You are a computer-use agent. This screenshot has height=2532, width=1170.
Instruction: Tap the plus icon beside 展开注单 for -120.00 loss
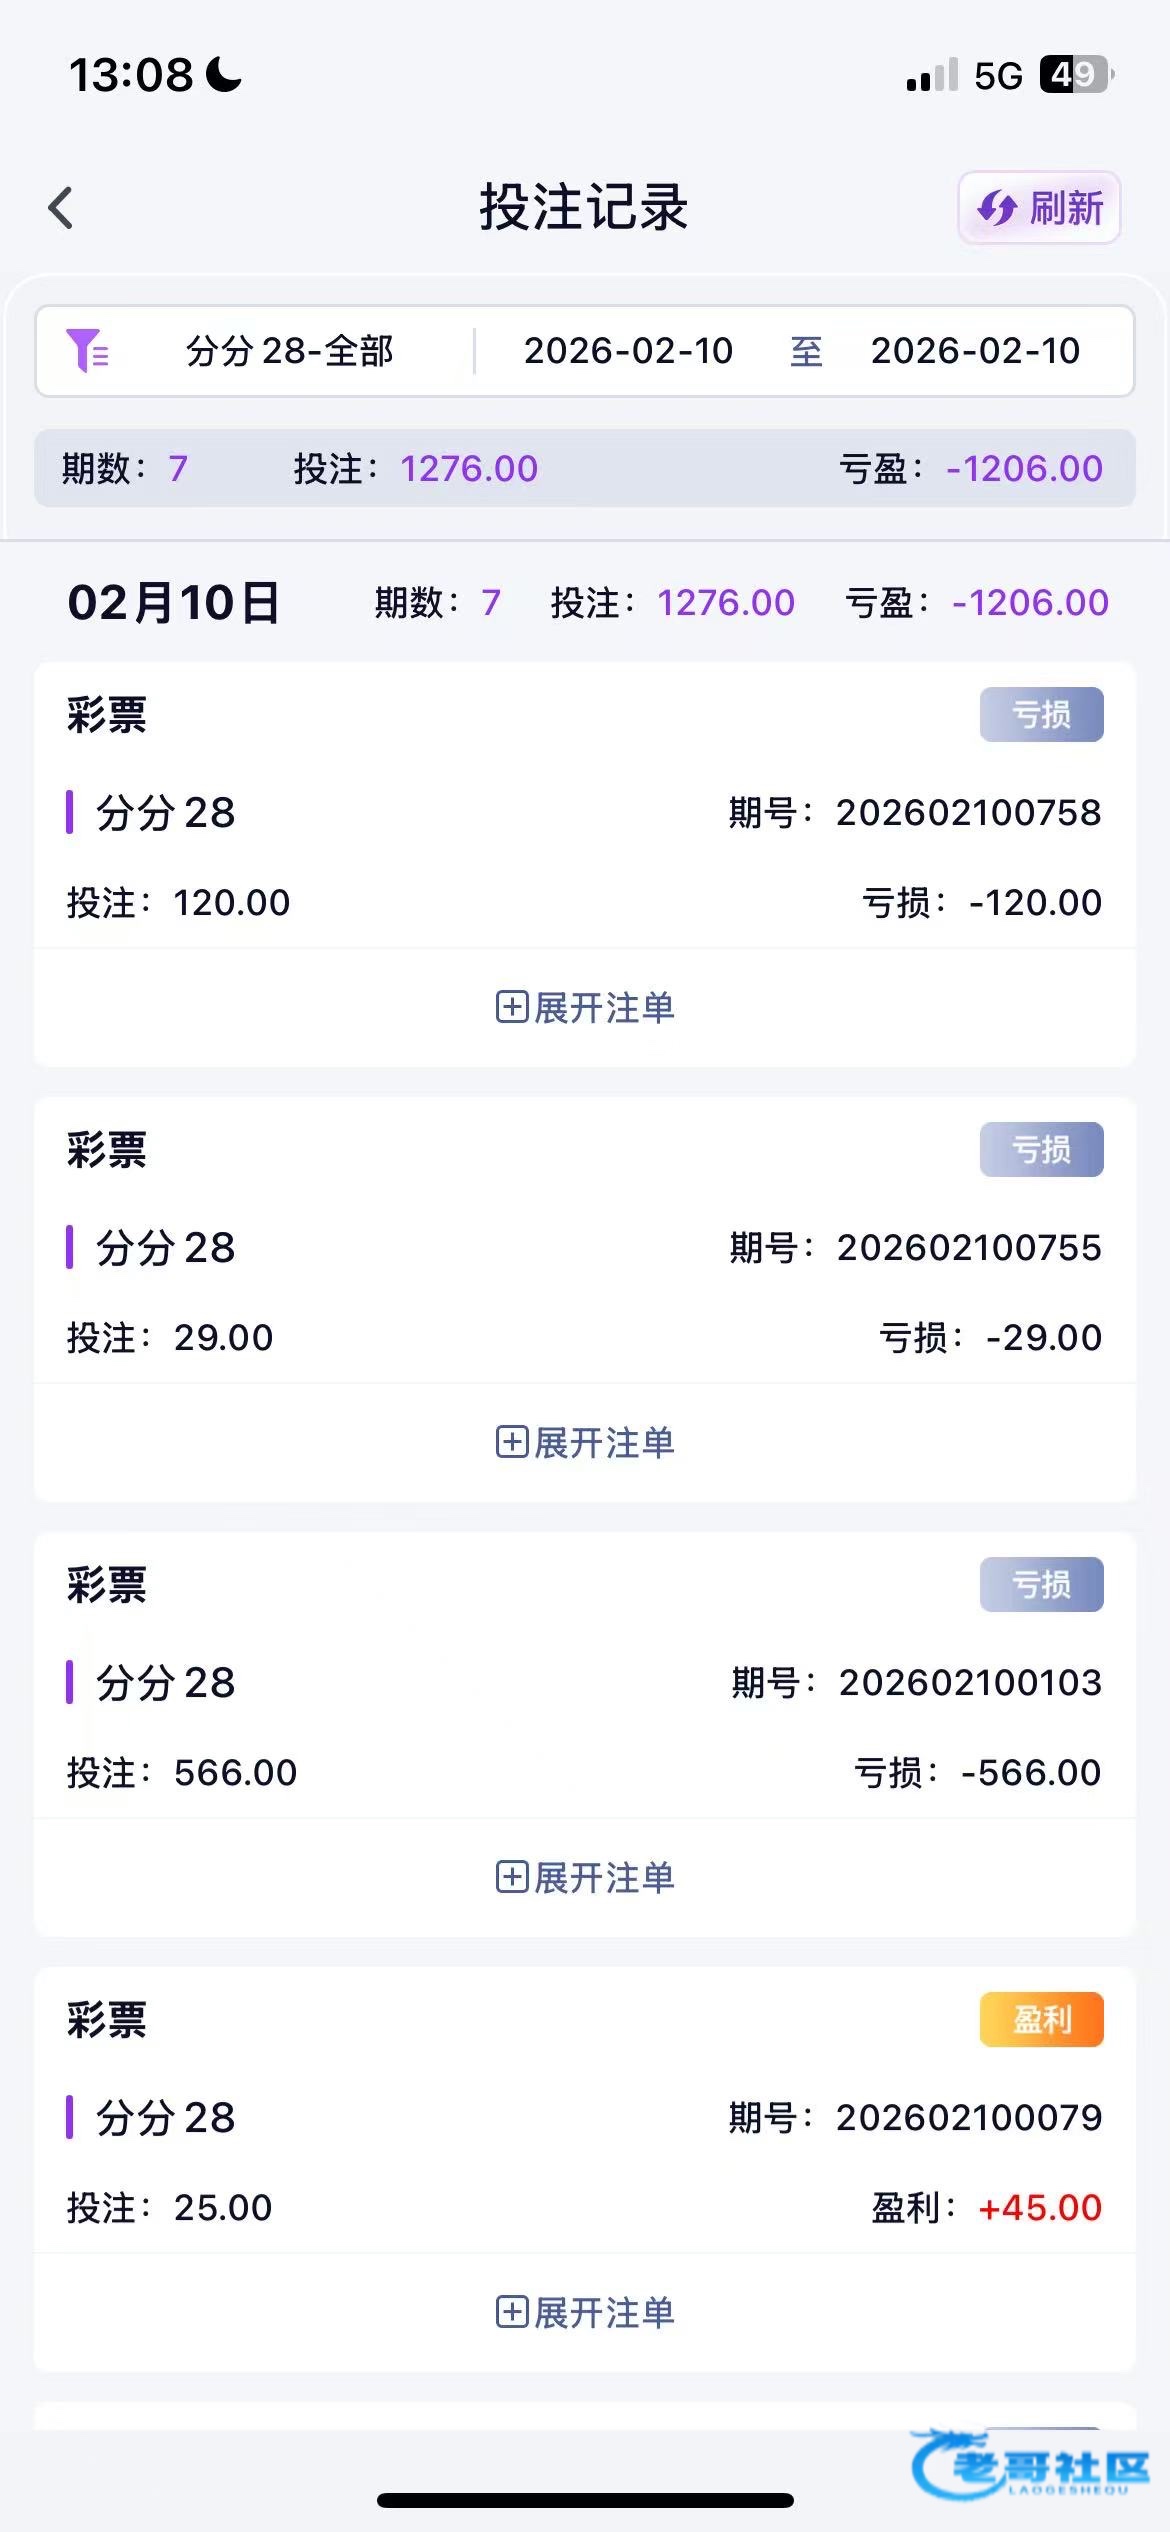tap(512, 1007)
